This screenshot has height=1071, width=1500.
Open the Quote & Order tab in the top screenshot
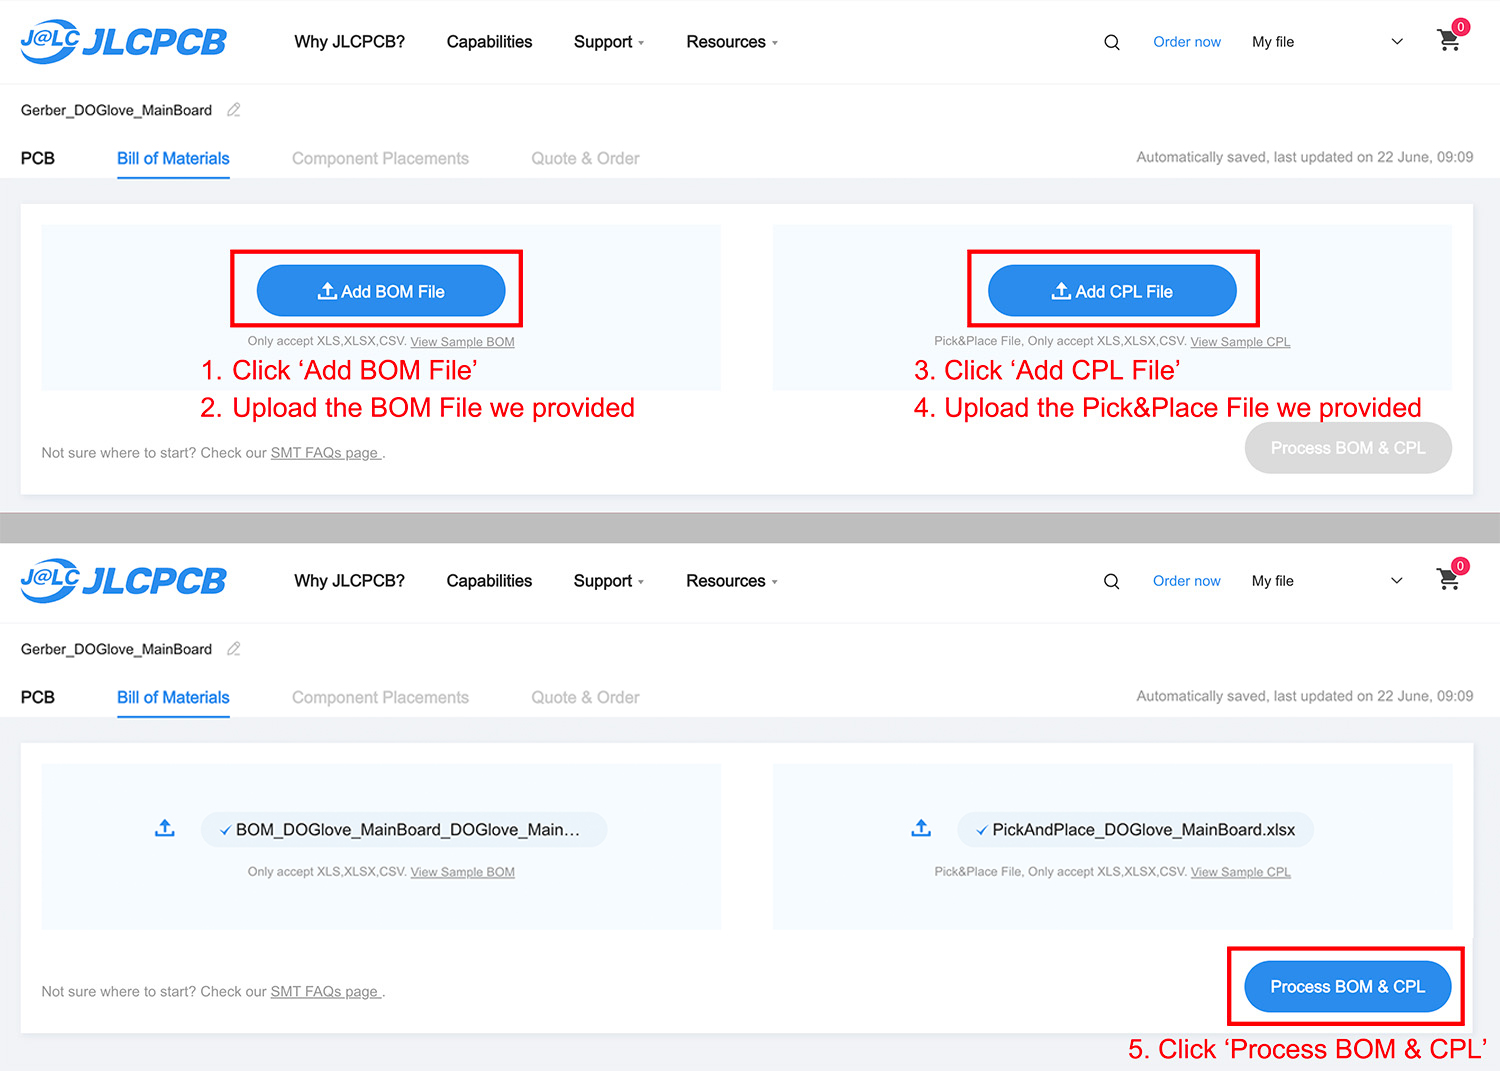point(585,158)
